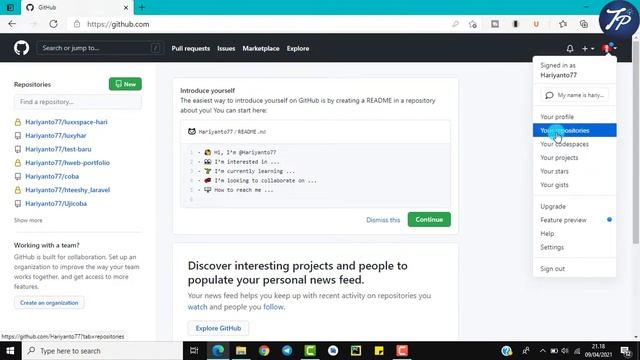The image size is (640, 360).
Task: Open the browser collections icon
Action: pyautogui.click(x=584, y=24)
